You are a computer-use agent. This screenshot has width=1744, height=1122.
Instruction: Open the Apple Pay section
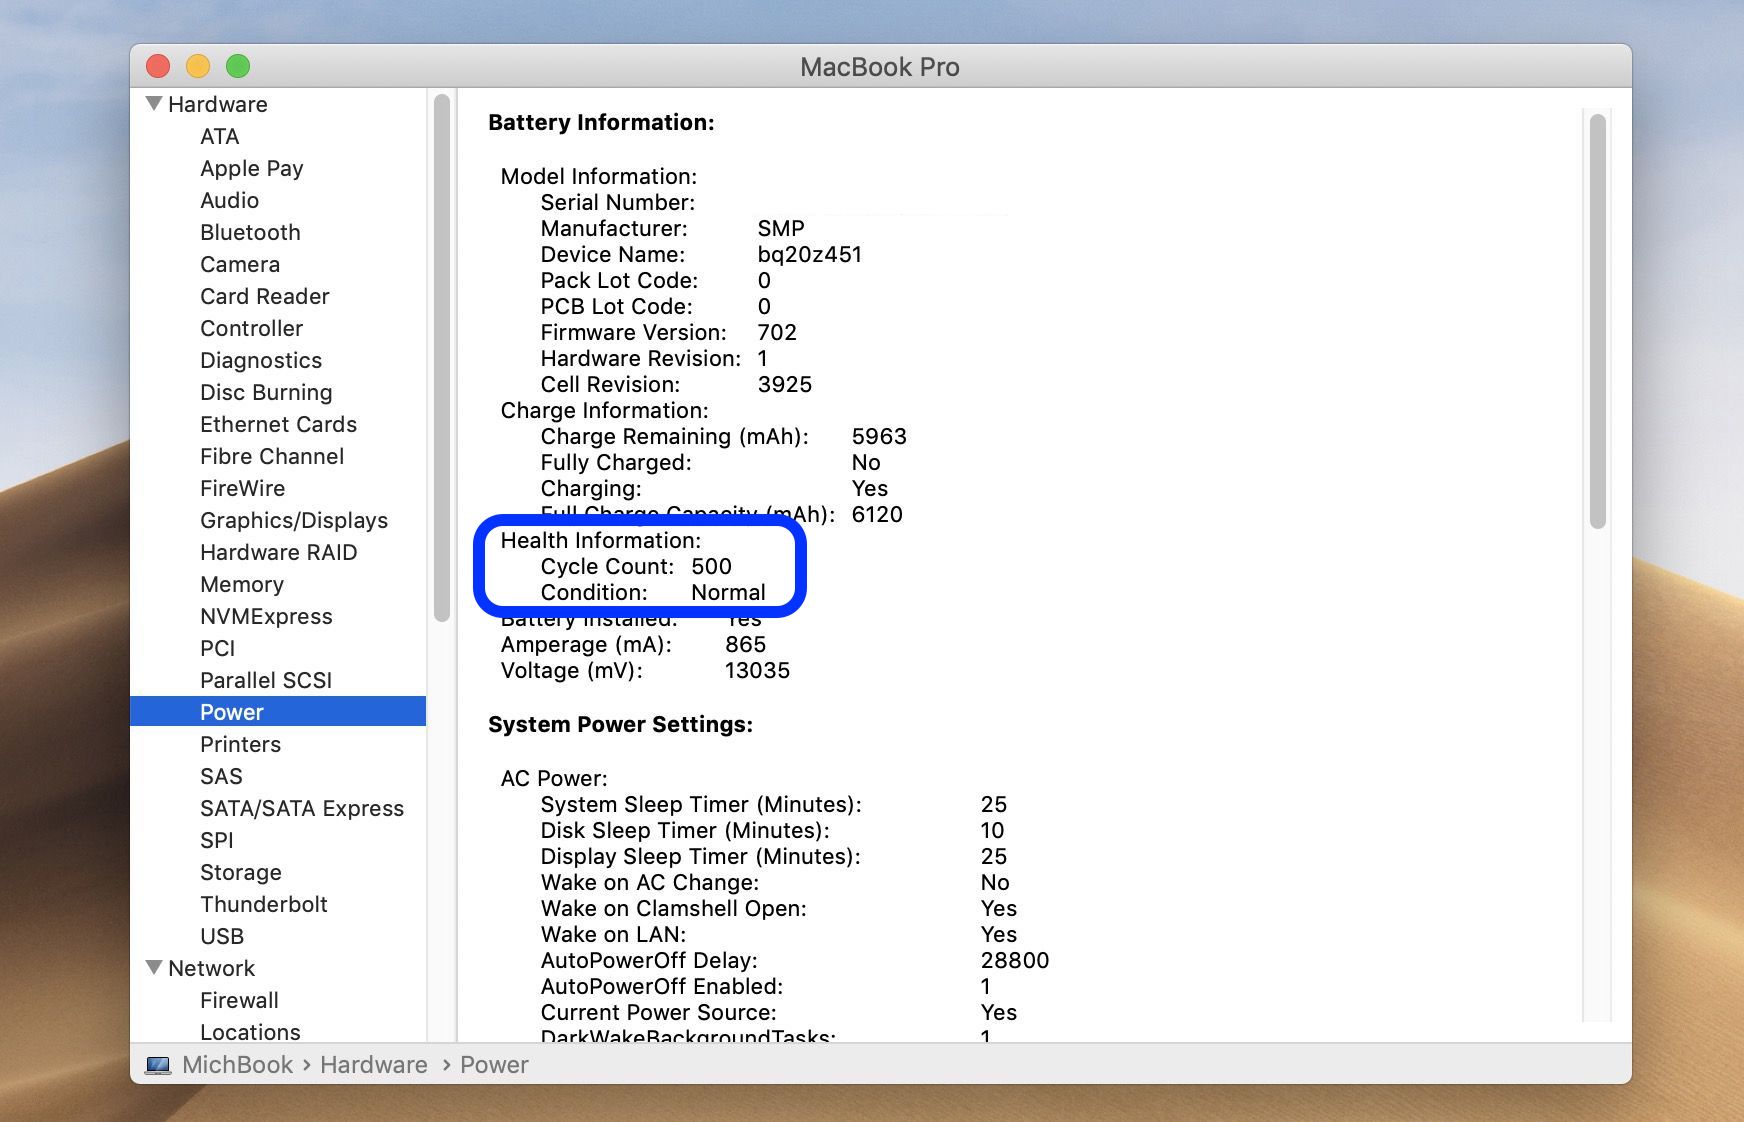(x=252, y=168)
